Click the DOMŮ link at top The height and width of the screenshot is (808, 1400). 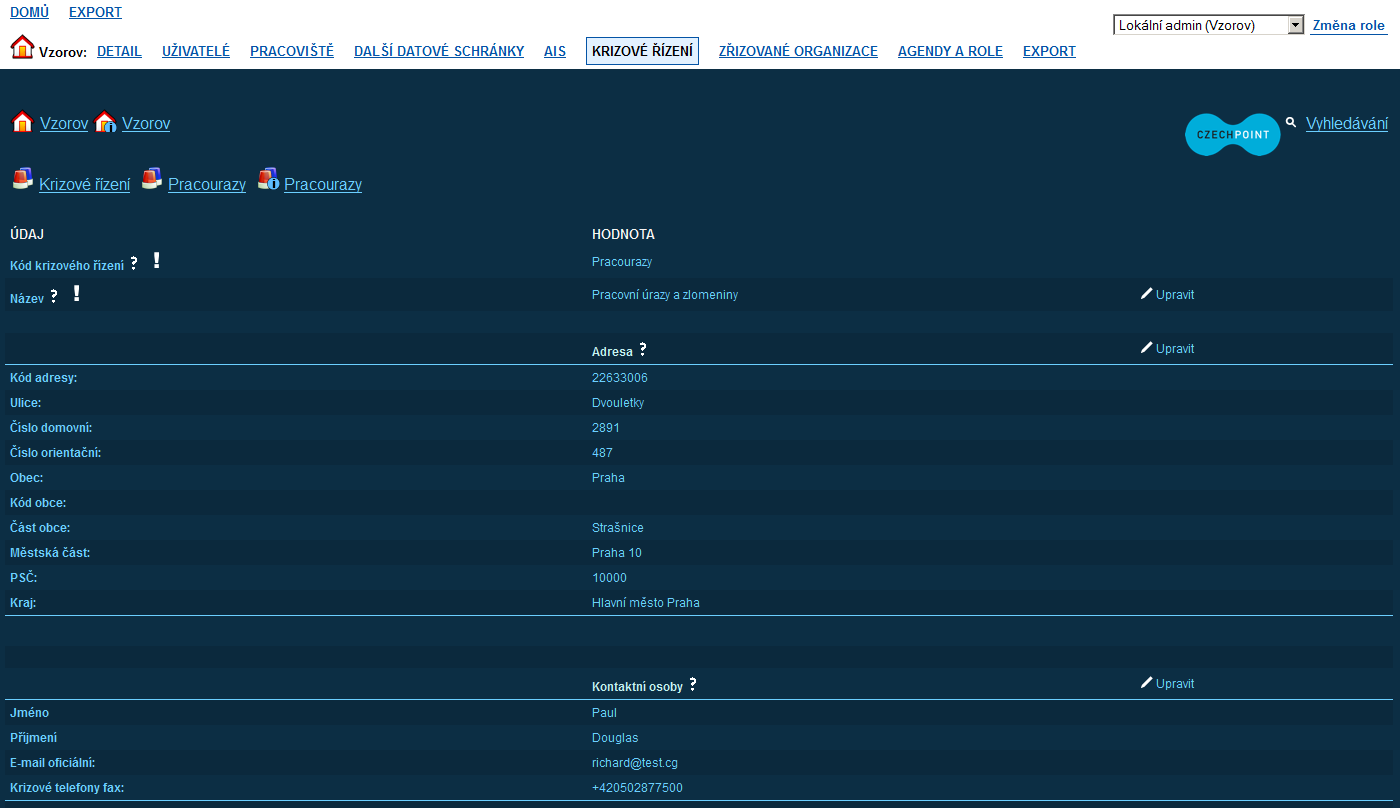[29, 12]
